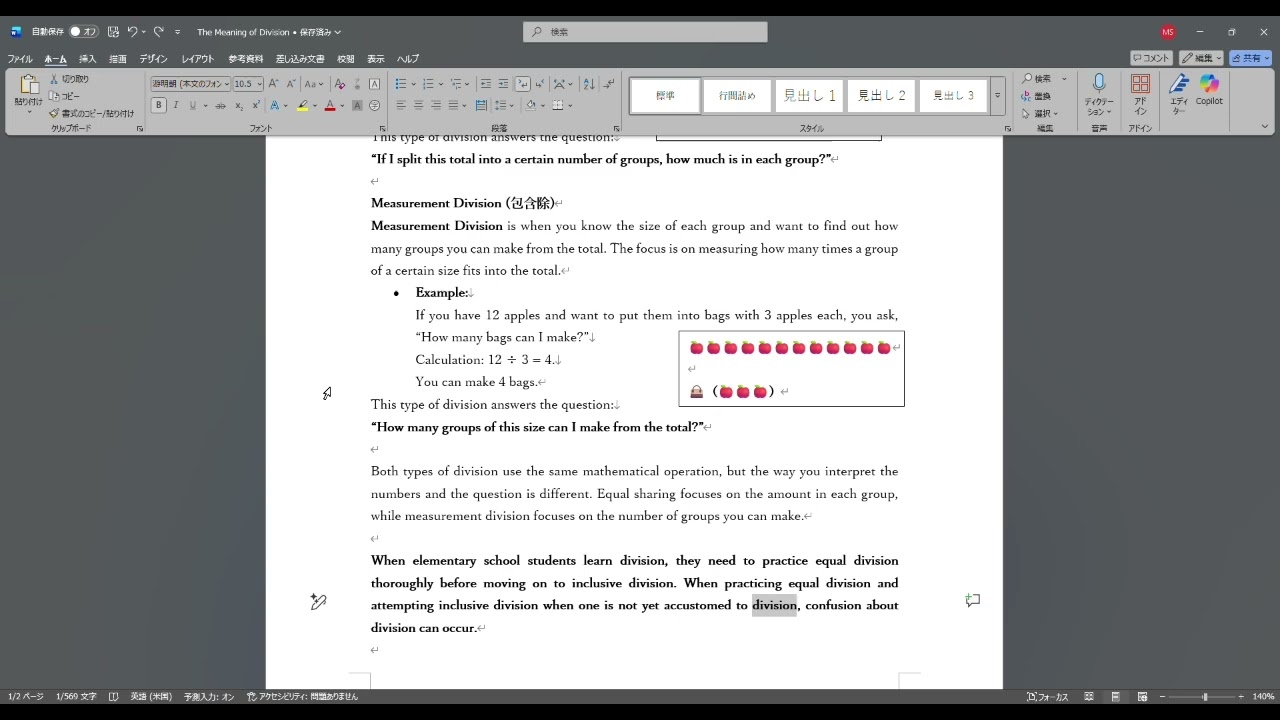Click the Borders icon
The width and height of the screenshot is (1280, 720).
click(558, 105)
